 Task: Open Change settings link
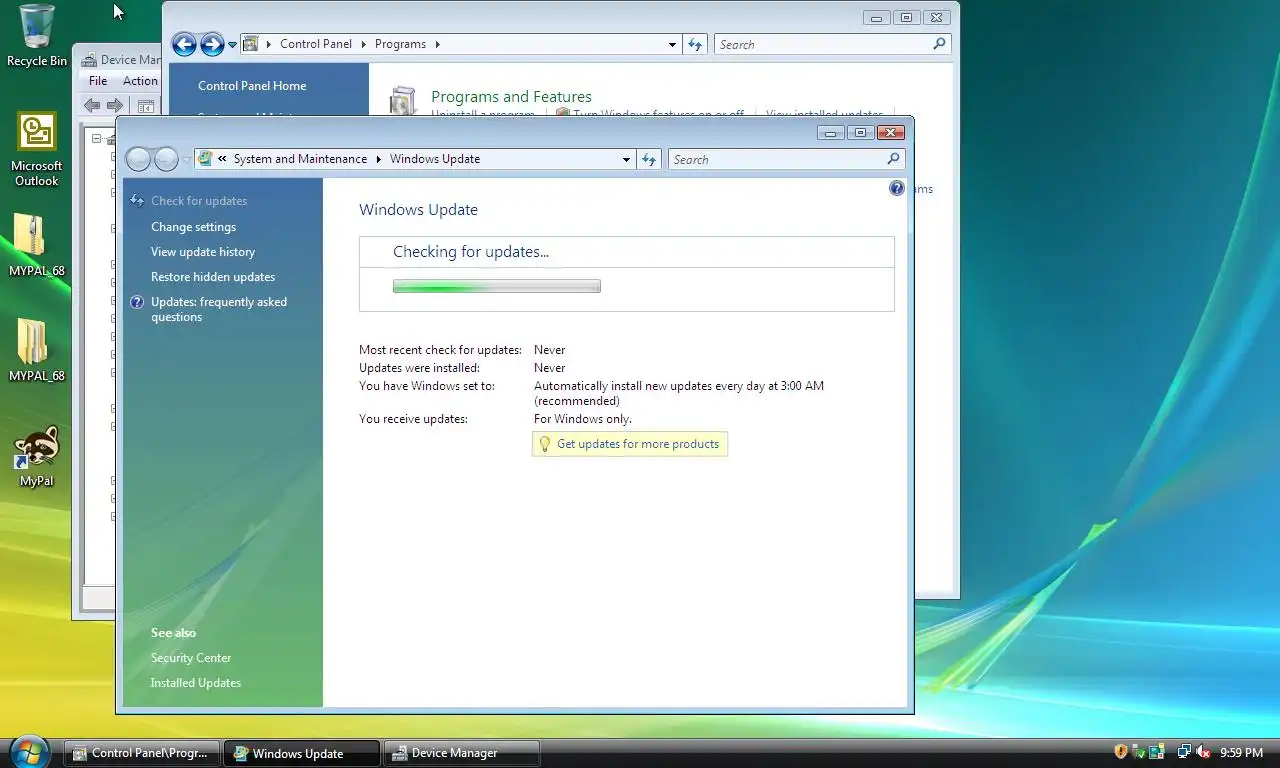193,227
